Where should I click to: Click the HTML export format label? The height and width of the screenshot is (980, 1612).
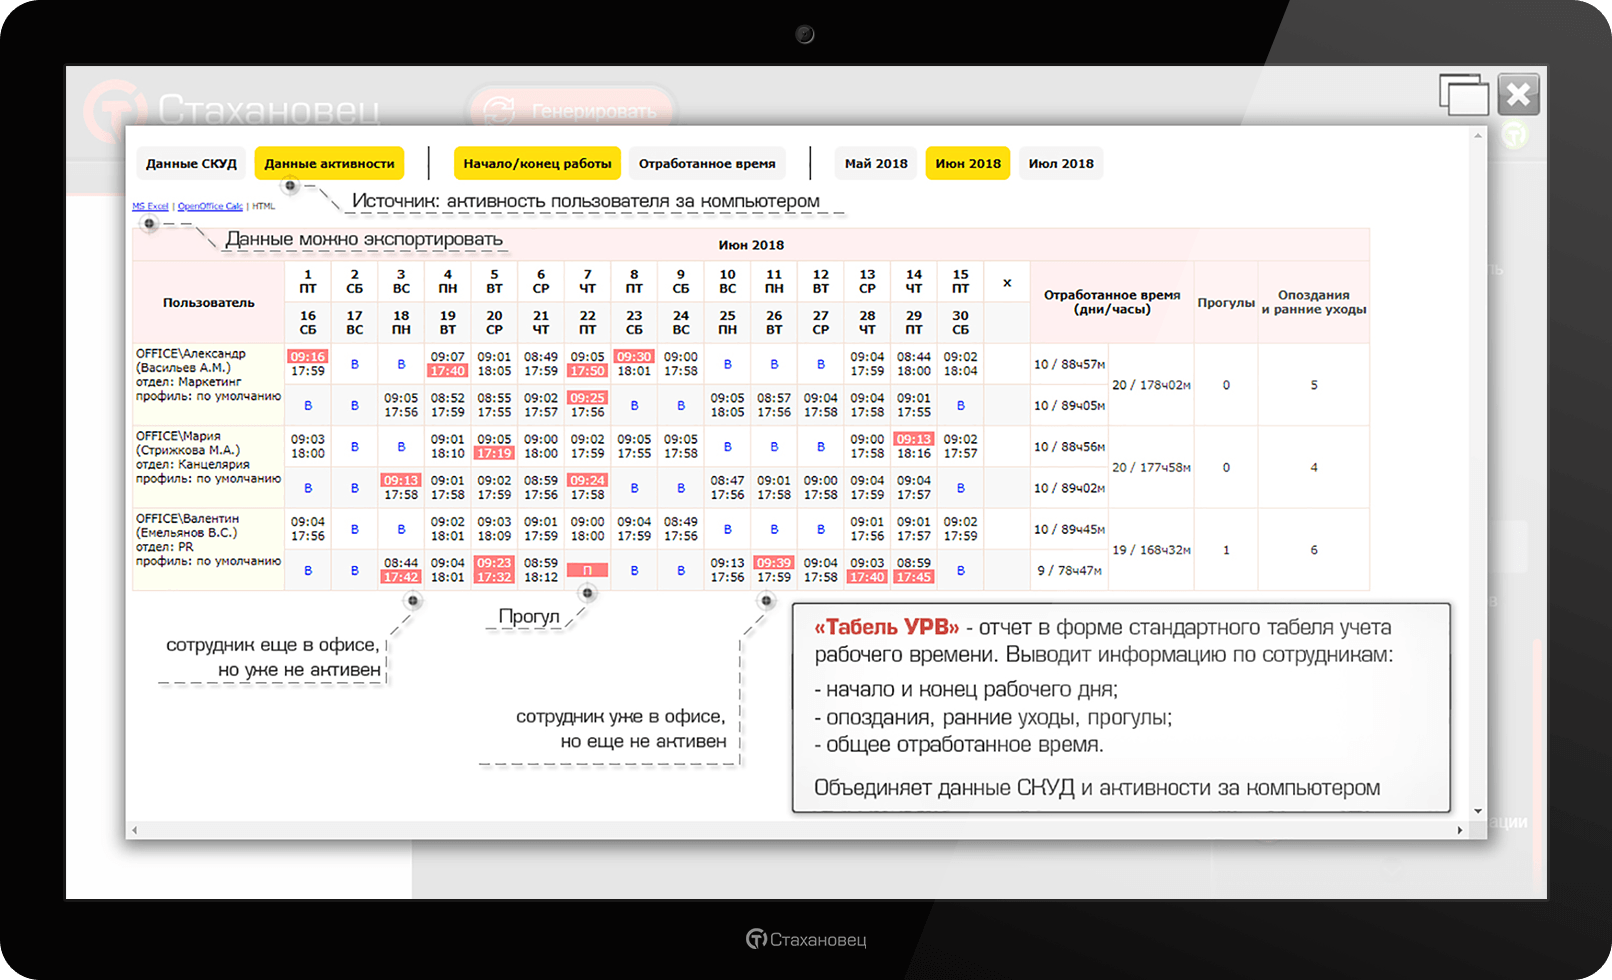tap(263, 206)
